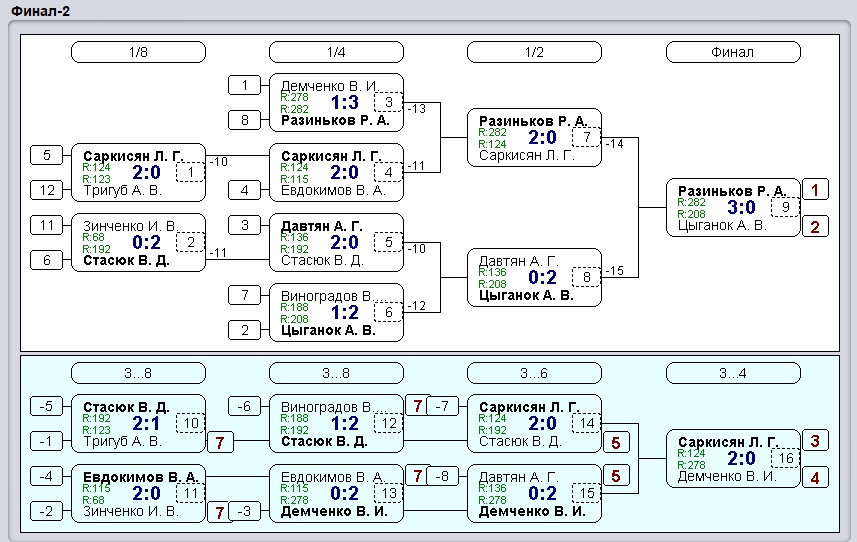Click the red second place box 2
The height and width of the screenshot is (542, 857).
tap(815, 226)
